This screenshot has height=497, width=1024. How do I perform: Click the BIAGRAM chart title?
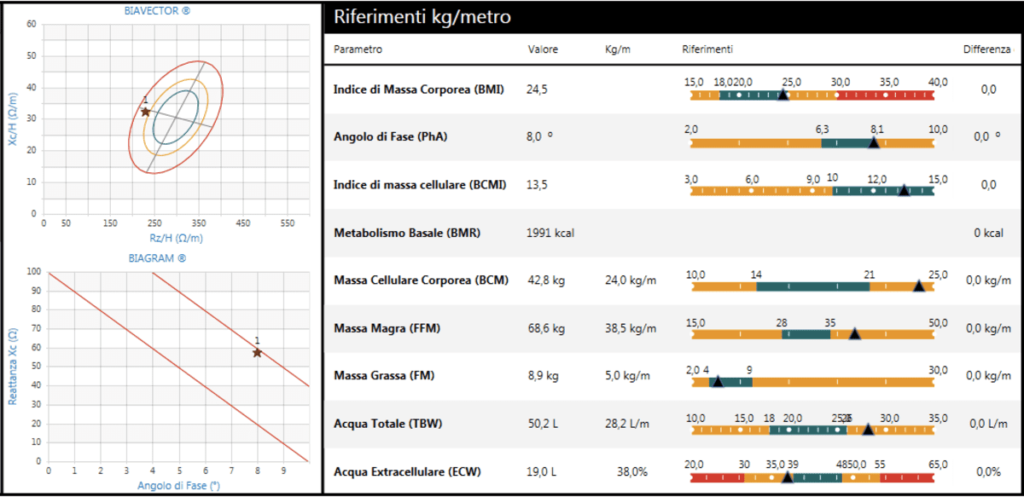pos(166,257)
